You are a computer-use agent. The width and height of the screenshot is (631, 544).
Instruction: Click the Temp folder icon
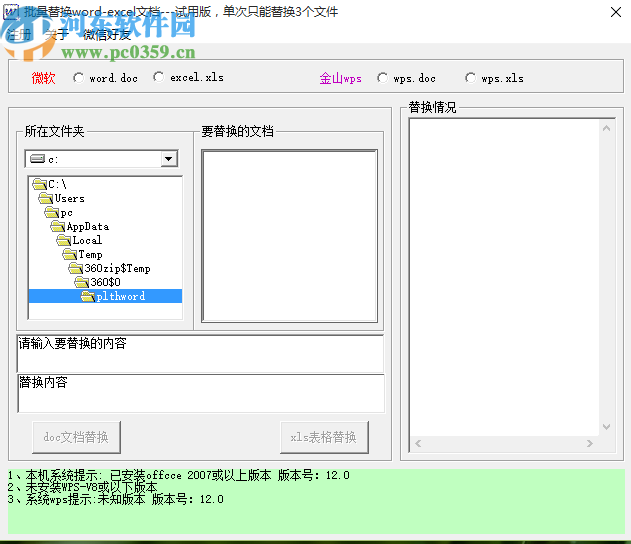tap(70, 254)
